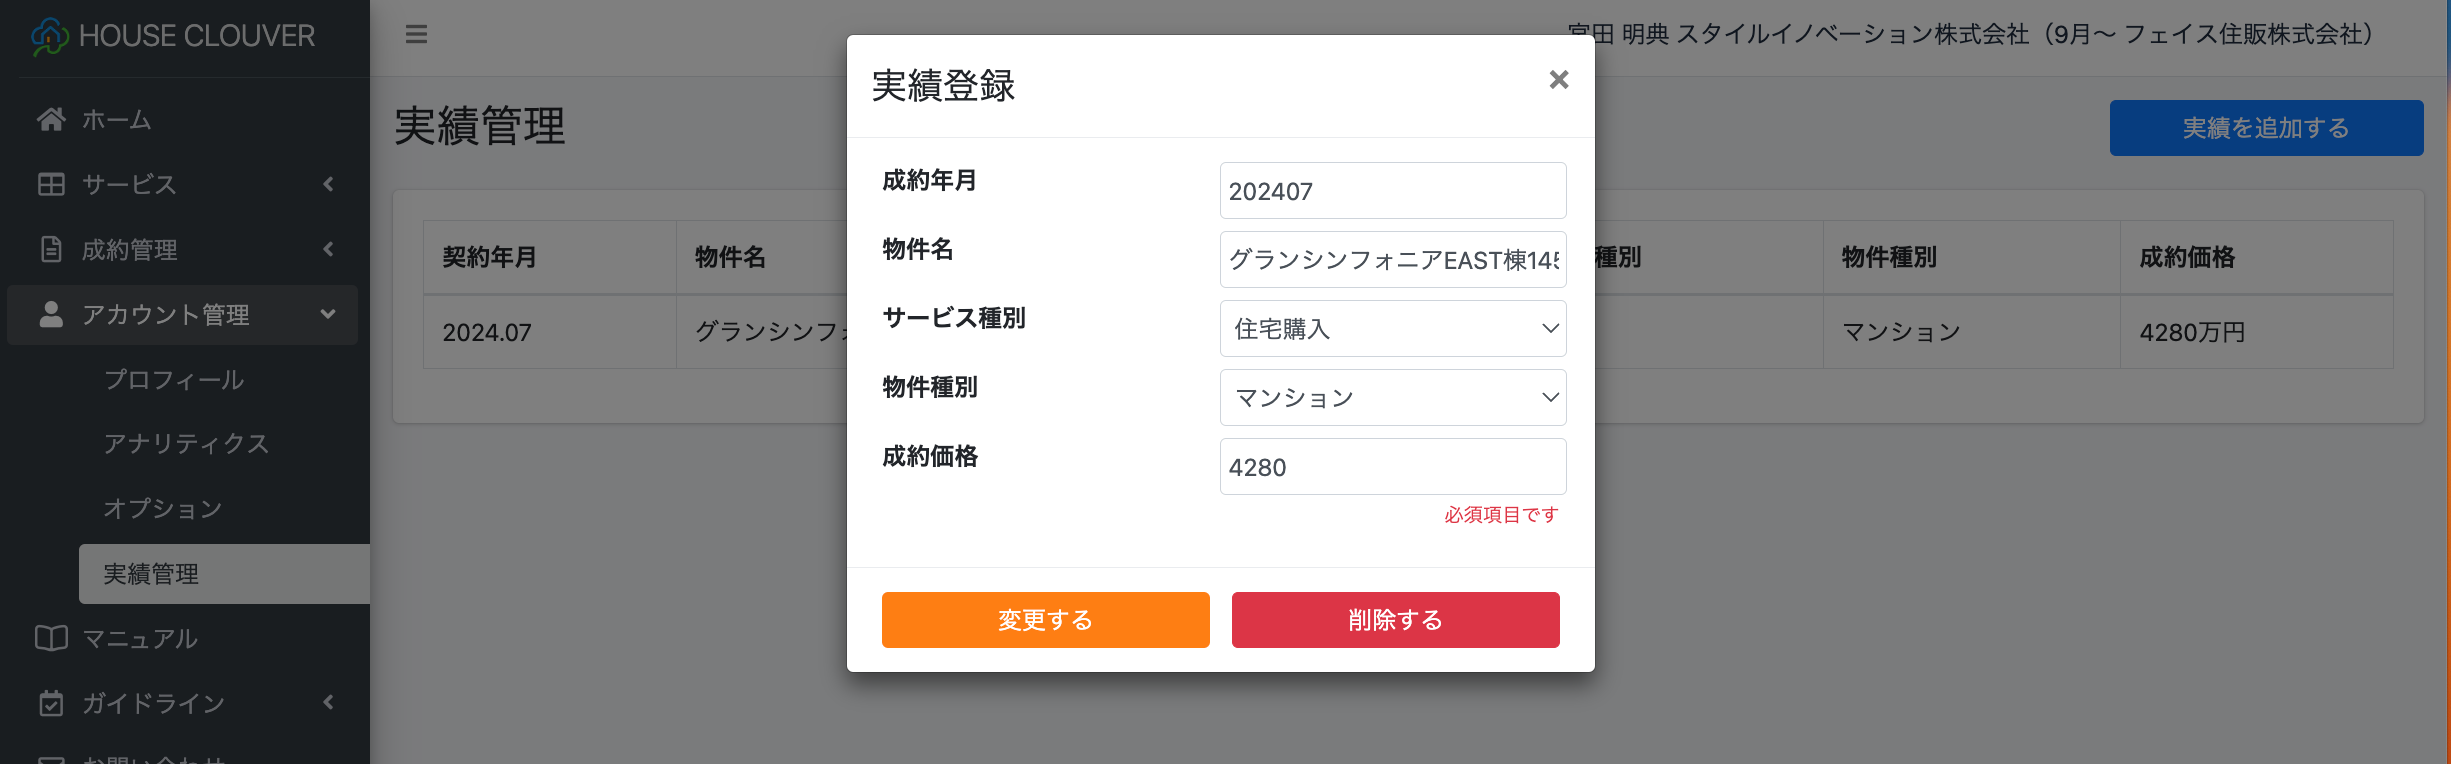This screenshot has height=764, width=2451.
Task: Click the red 削除する button
Action: [x=1395, y=620]
